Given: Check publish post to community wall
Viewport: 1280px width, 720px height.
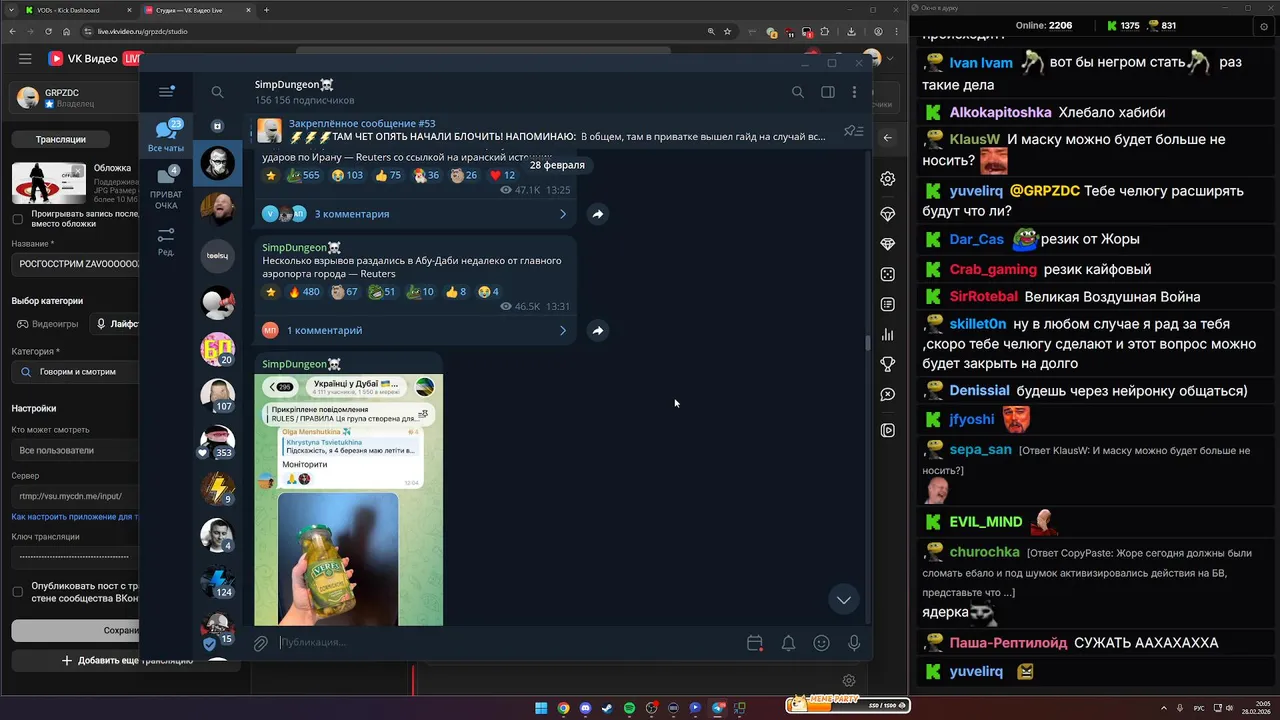Looking at the screenshot, I should click(17, 592).
